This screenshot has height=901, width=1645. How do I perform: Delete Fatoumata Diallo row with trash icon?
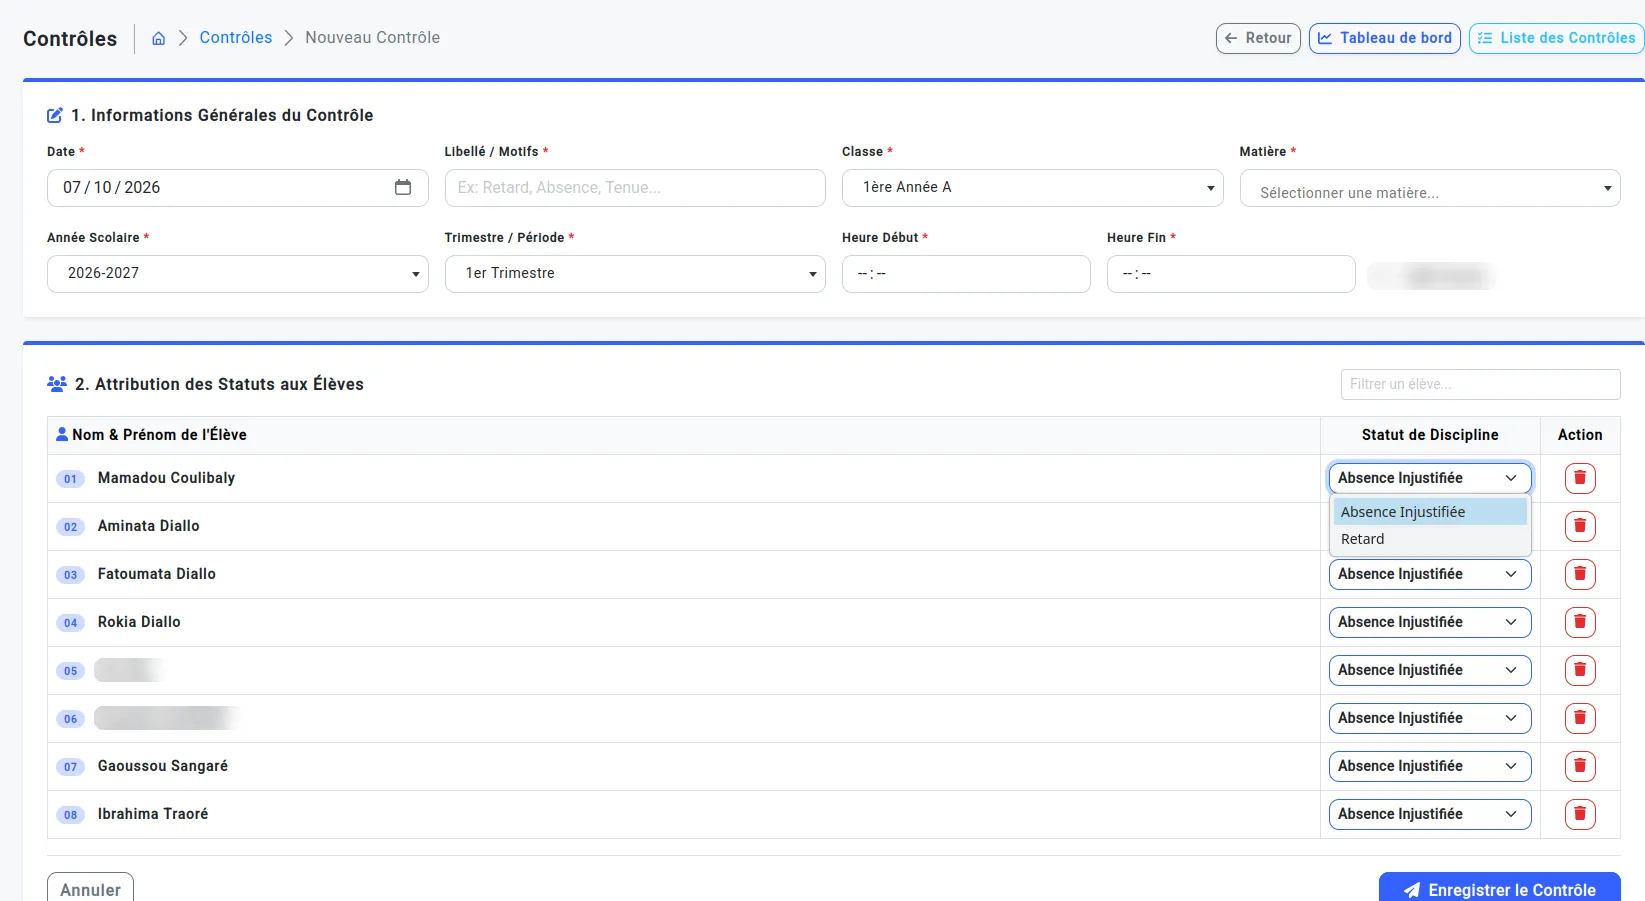[x=1580, y=574]
